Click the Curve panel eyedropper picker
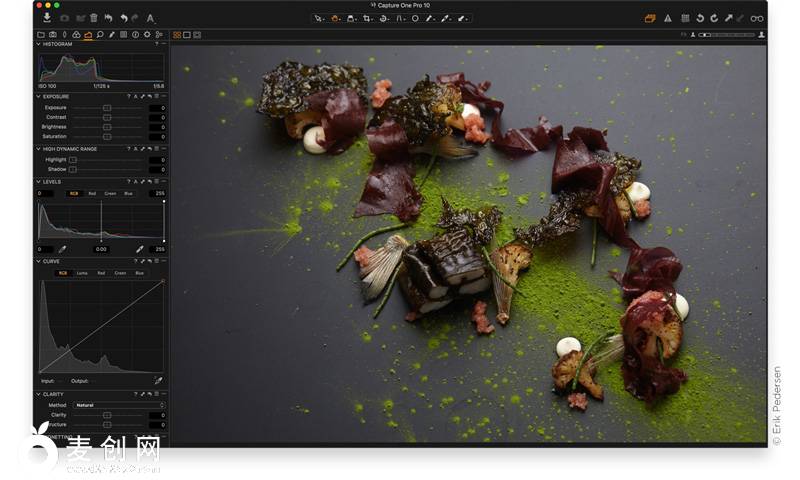The image size is (800, 480). [158, 381]
